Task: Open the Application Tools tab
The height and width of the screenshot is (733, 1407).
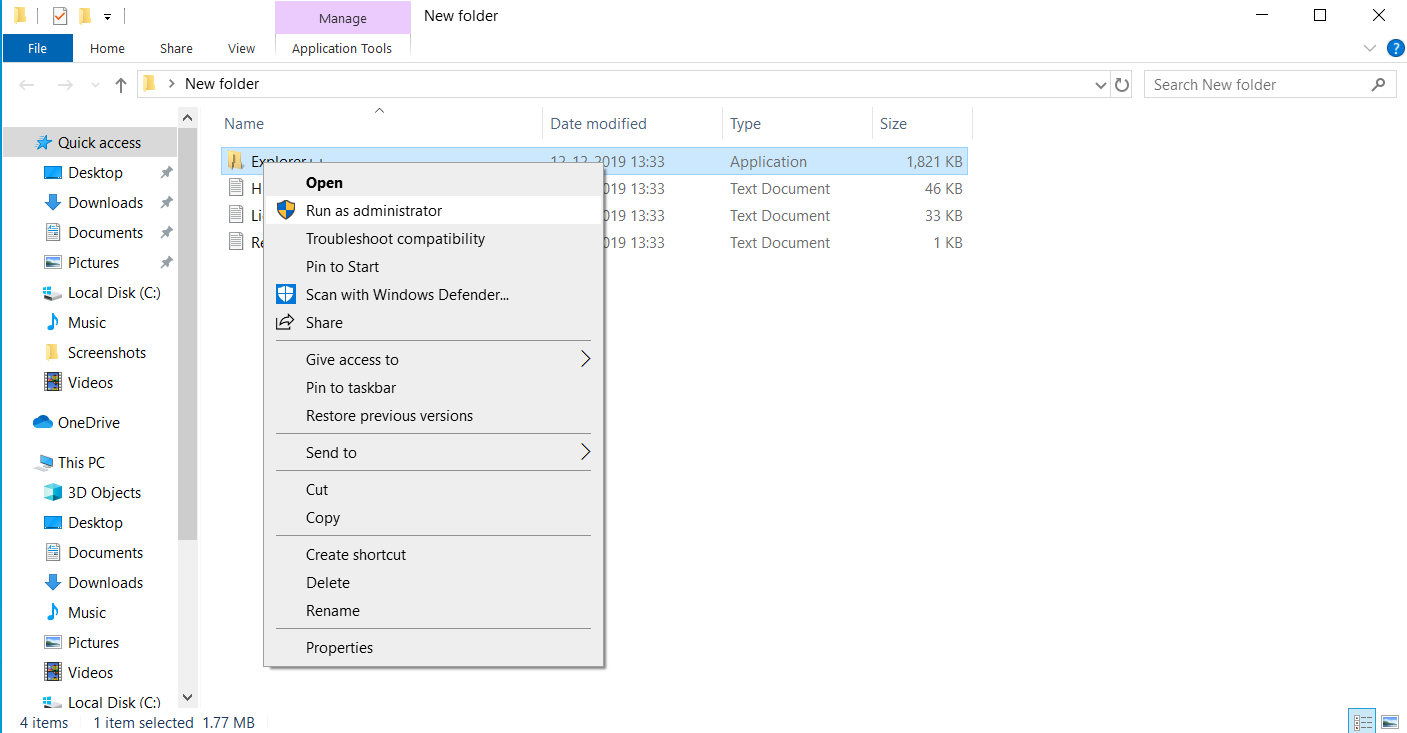Action: [x=342, y=48]
